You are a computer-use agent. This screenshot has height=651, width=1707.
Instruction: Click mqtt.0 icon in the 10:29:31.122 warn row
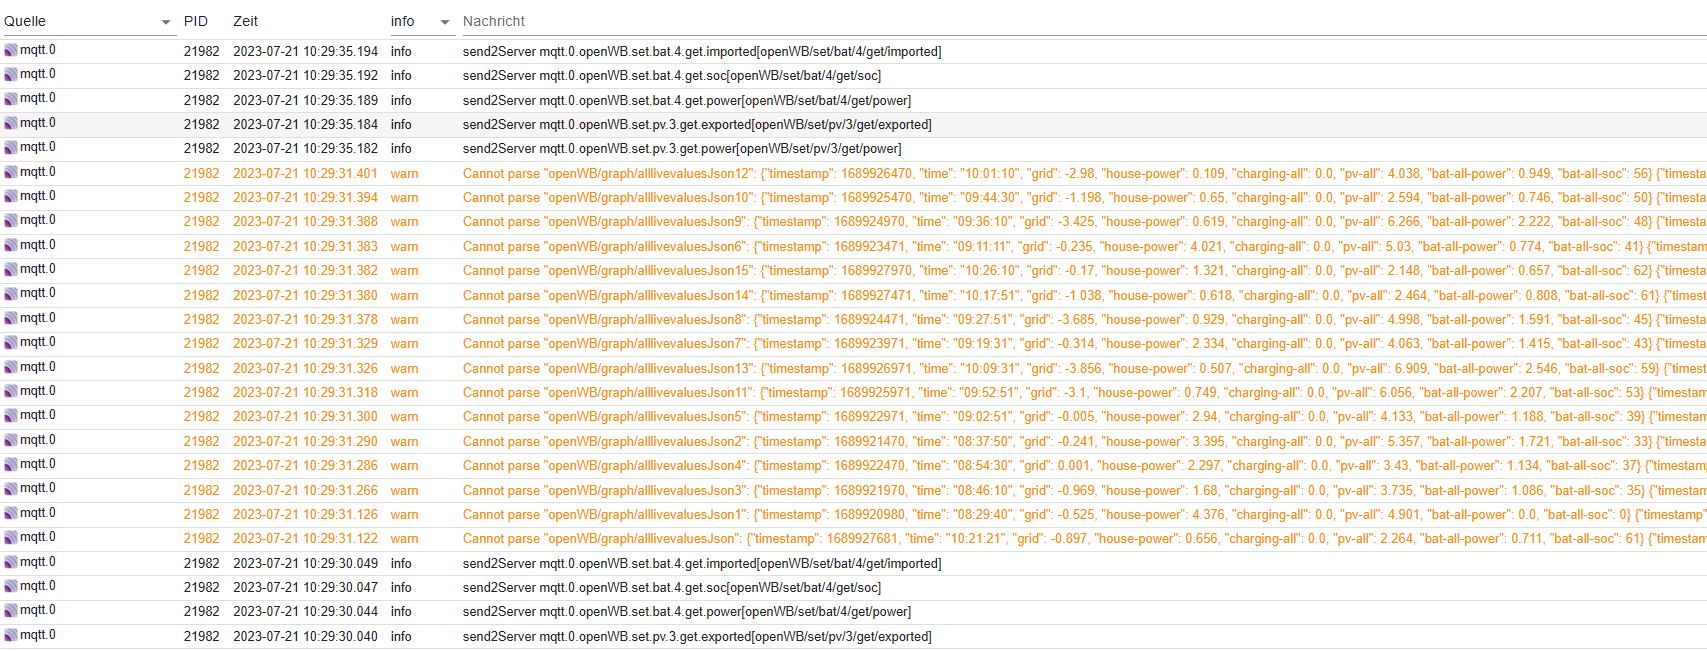11,537
